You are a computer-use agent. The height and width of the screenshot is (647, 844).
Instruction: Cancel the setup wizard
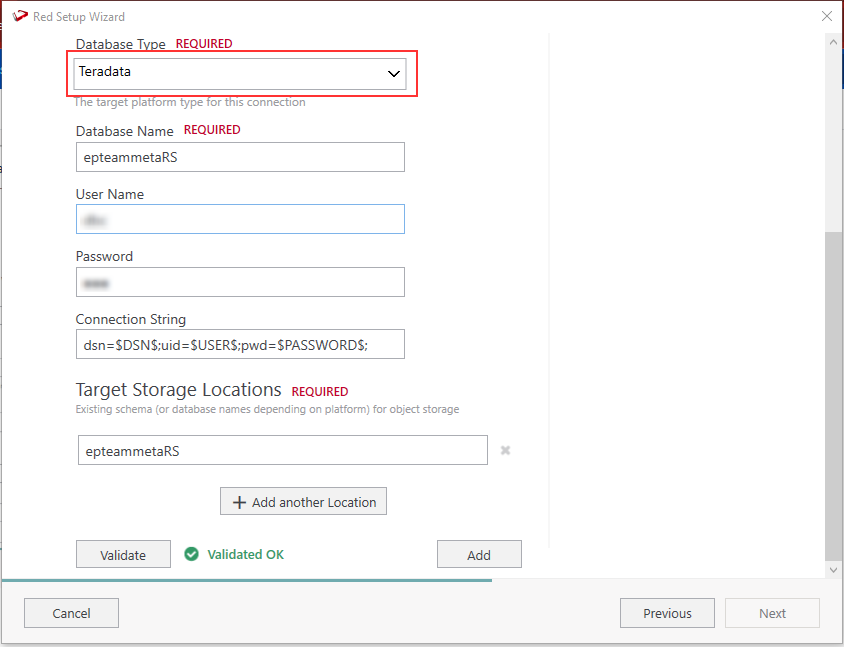[x=71, y=613]
